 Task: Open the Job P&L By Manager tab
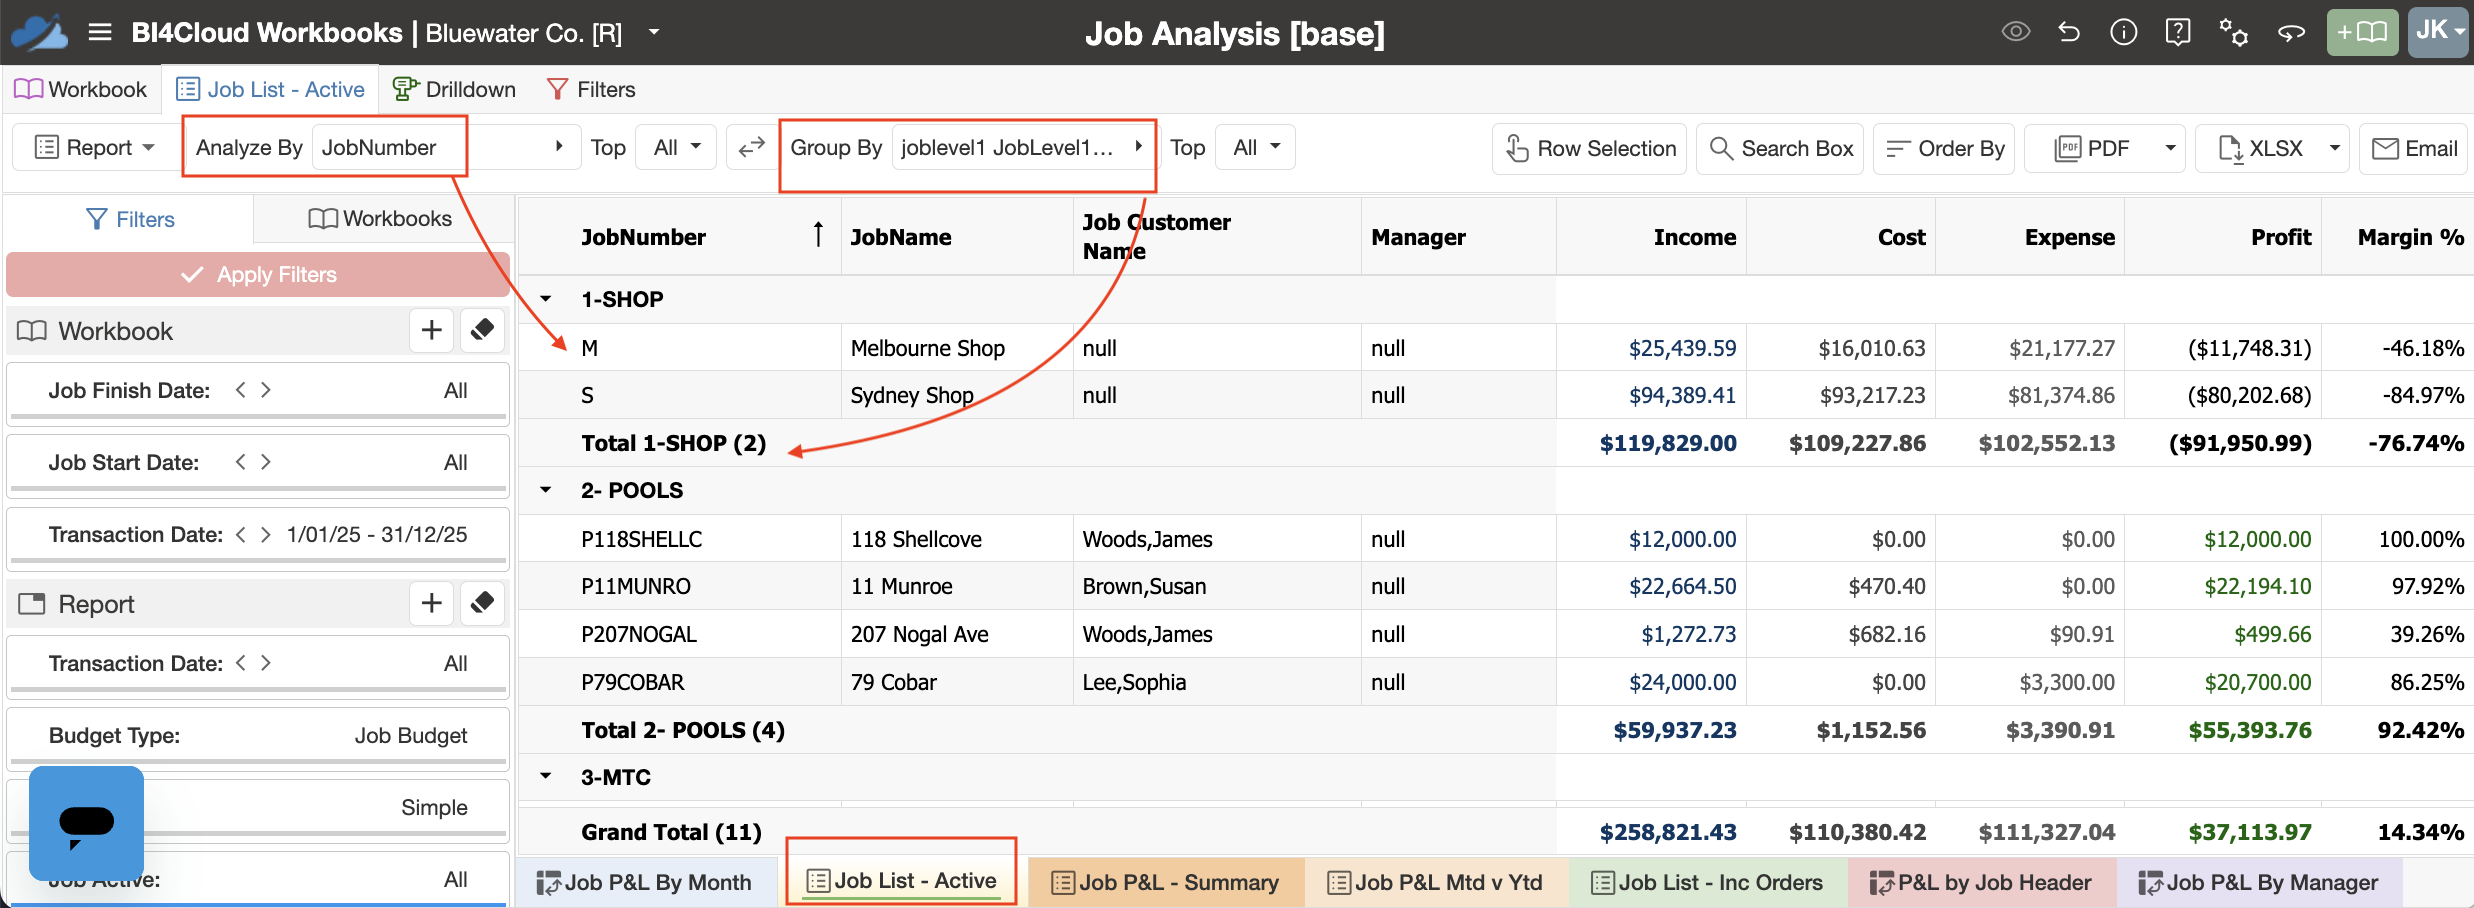pos(2258,882)
